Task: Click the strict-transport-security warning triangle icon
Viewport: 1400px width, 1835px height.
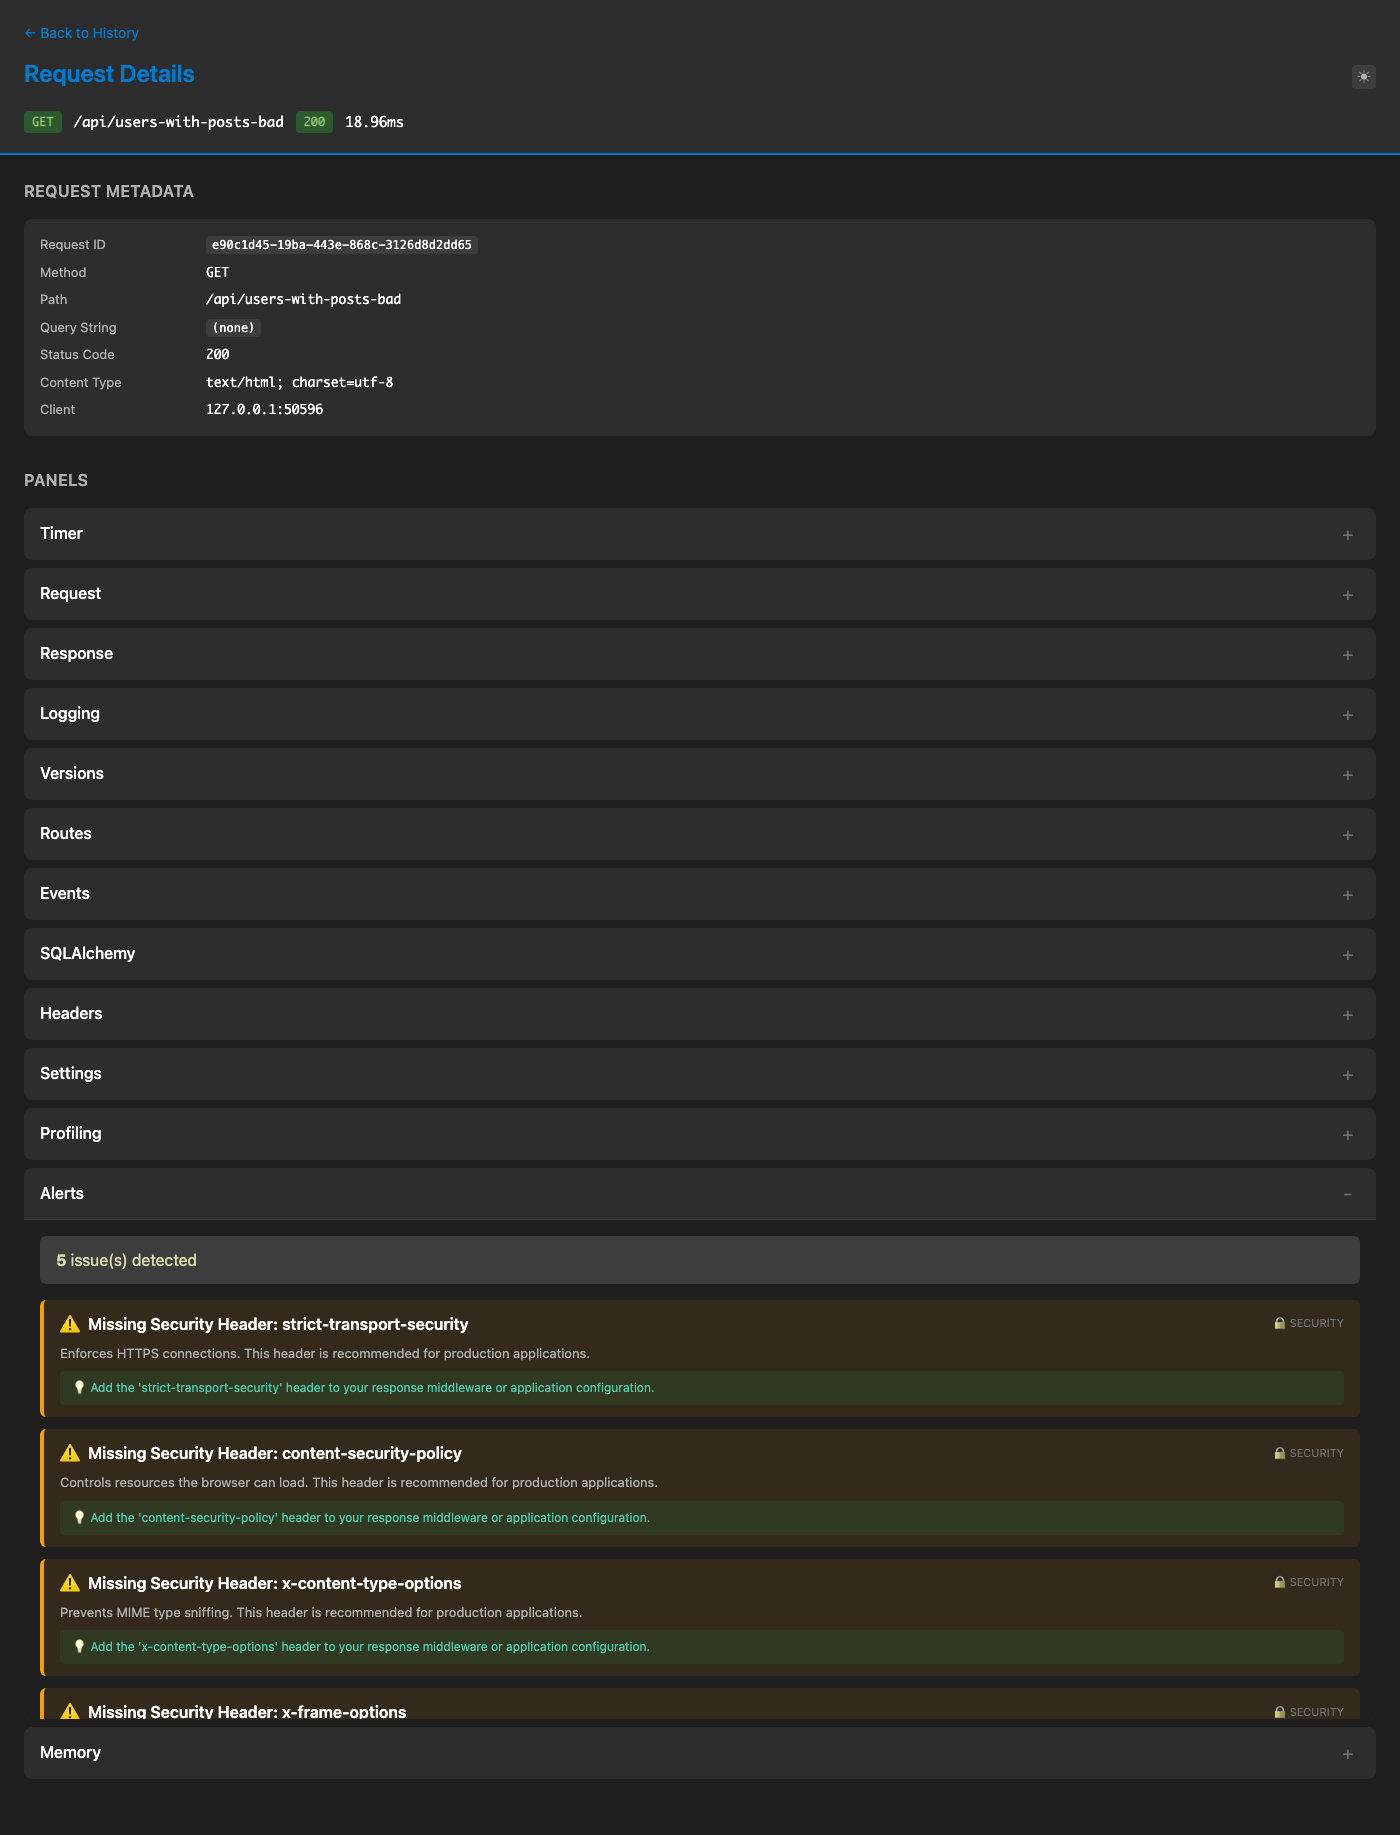Action: (70, 1324)
